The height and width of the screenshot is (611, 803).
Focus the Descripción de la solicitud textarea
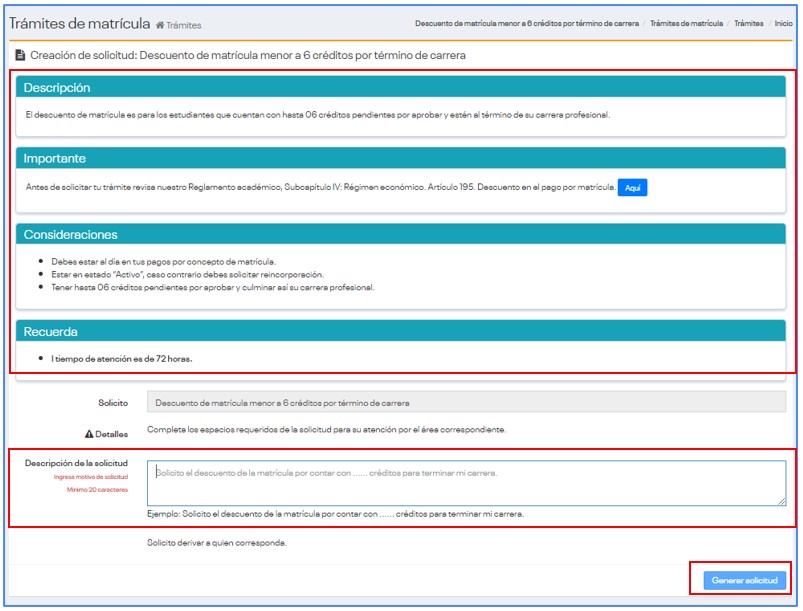click(x=466, y=483)
